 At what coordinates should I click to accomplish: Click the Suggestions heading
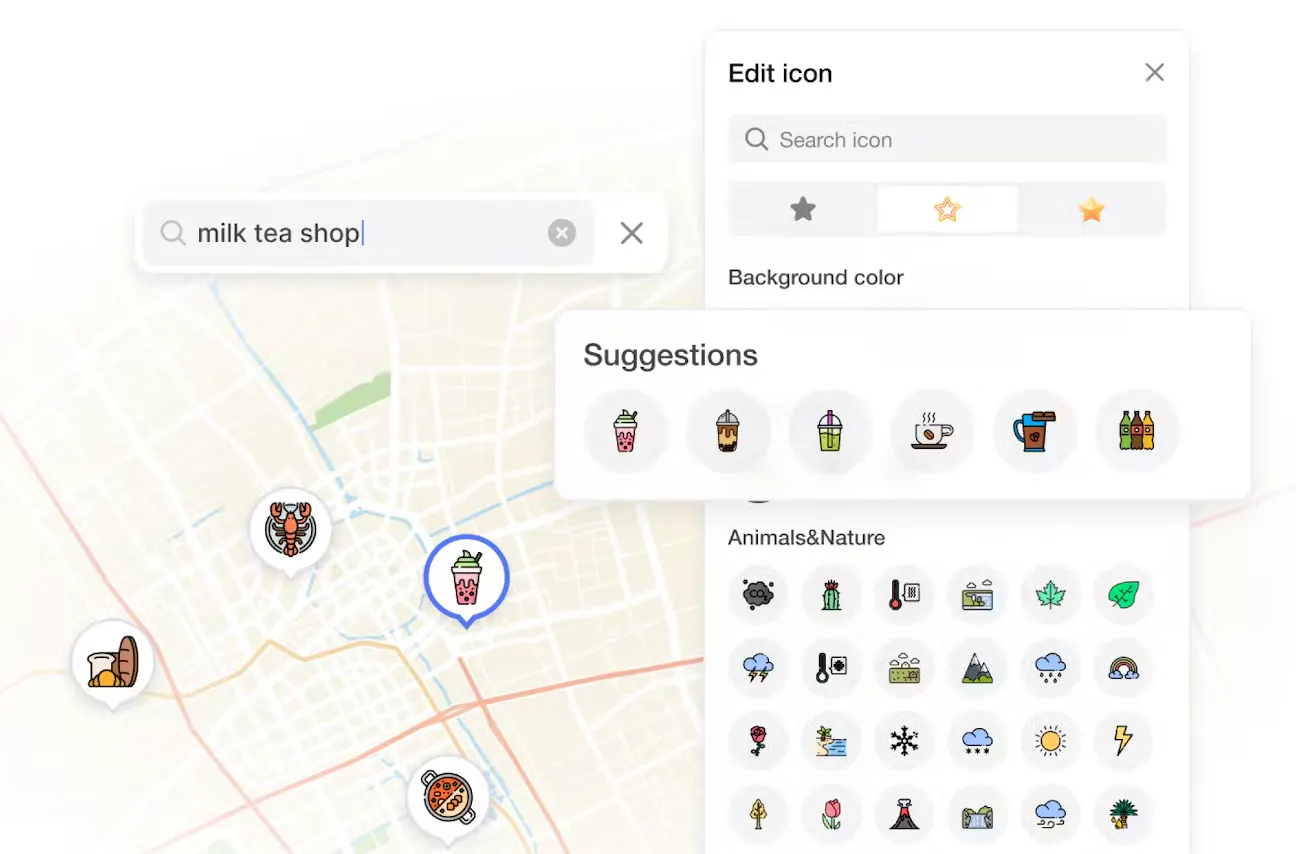(x=671, y=355)
